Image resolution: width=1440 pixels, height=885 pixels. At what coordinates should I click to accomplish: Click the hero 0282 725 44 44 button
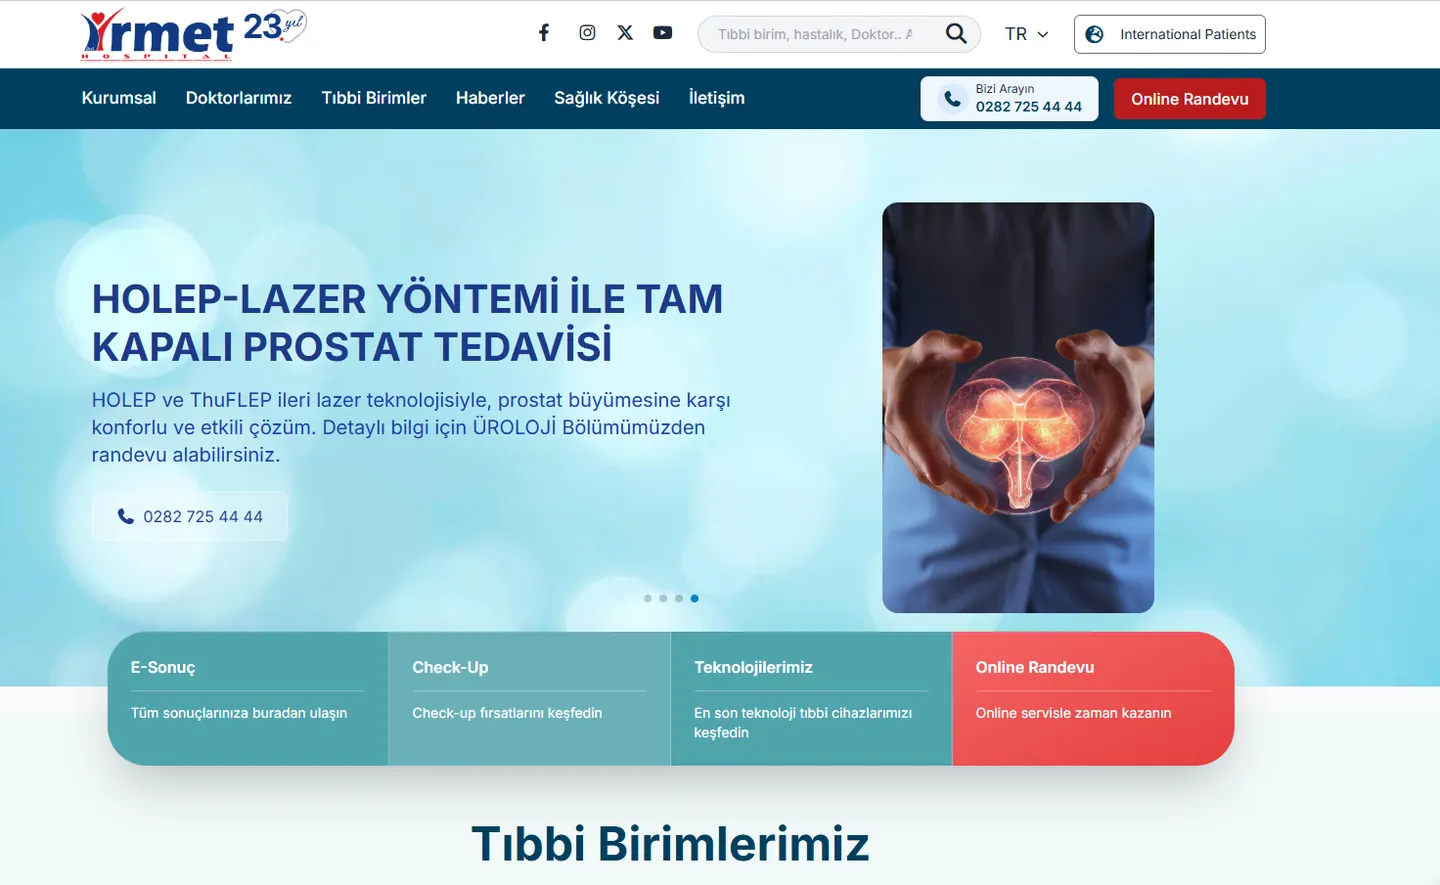tap(190, 516)
